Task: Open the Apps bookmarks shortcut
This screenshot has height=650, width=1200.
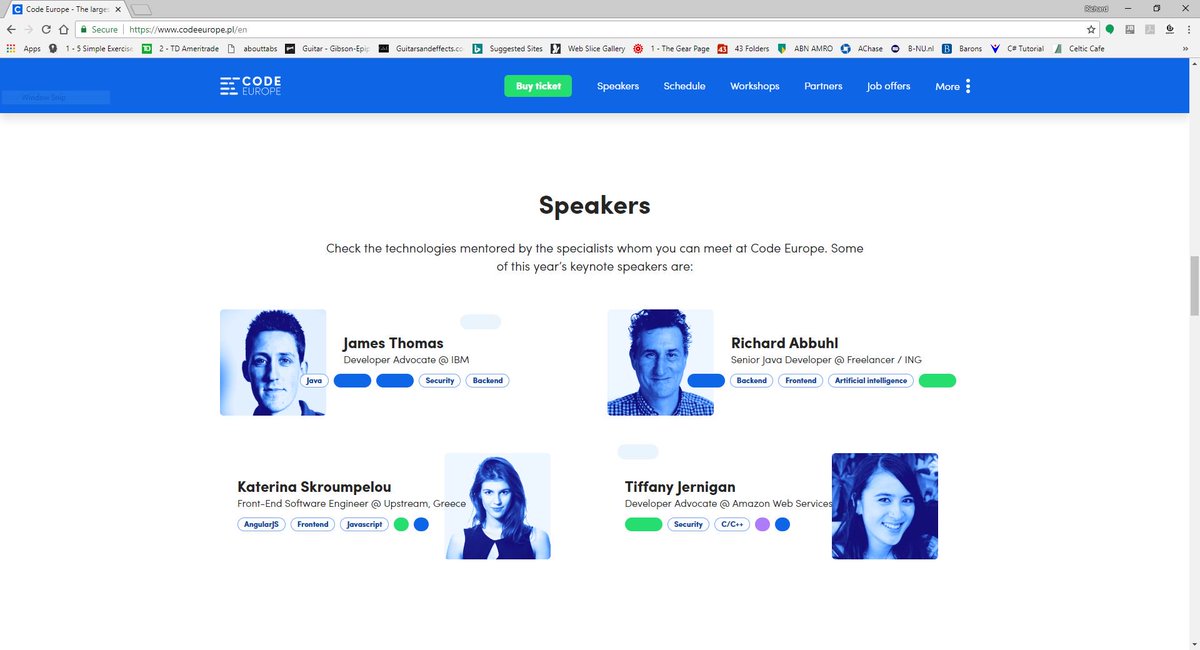Action: coord(24,48)
